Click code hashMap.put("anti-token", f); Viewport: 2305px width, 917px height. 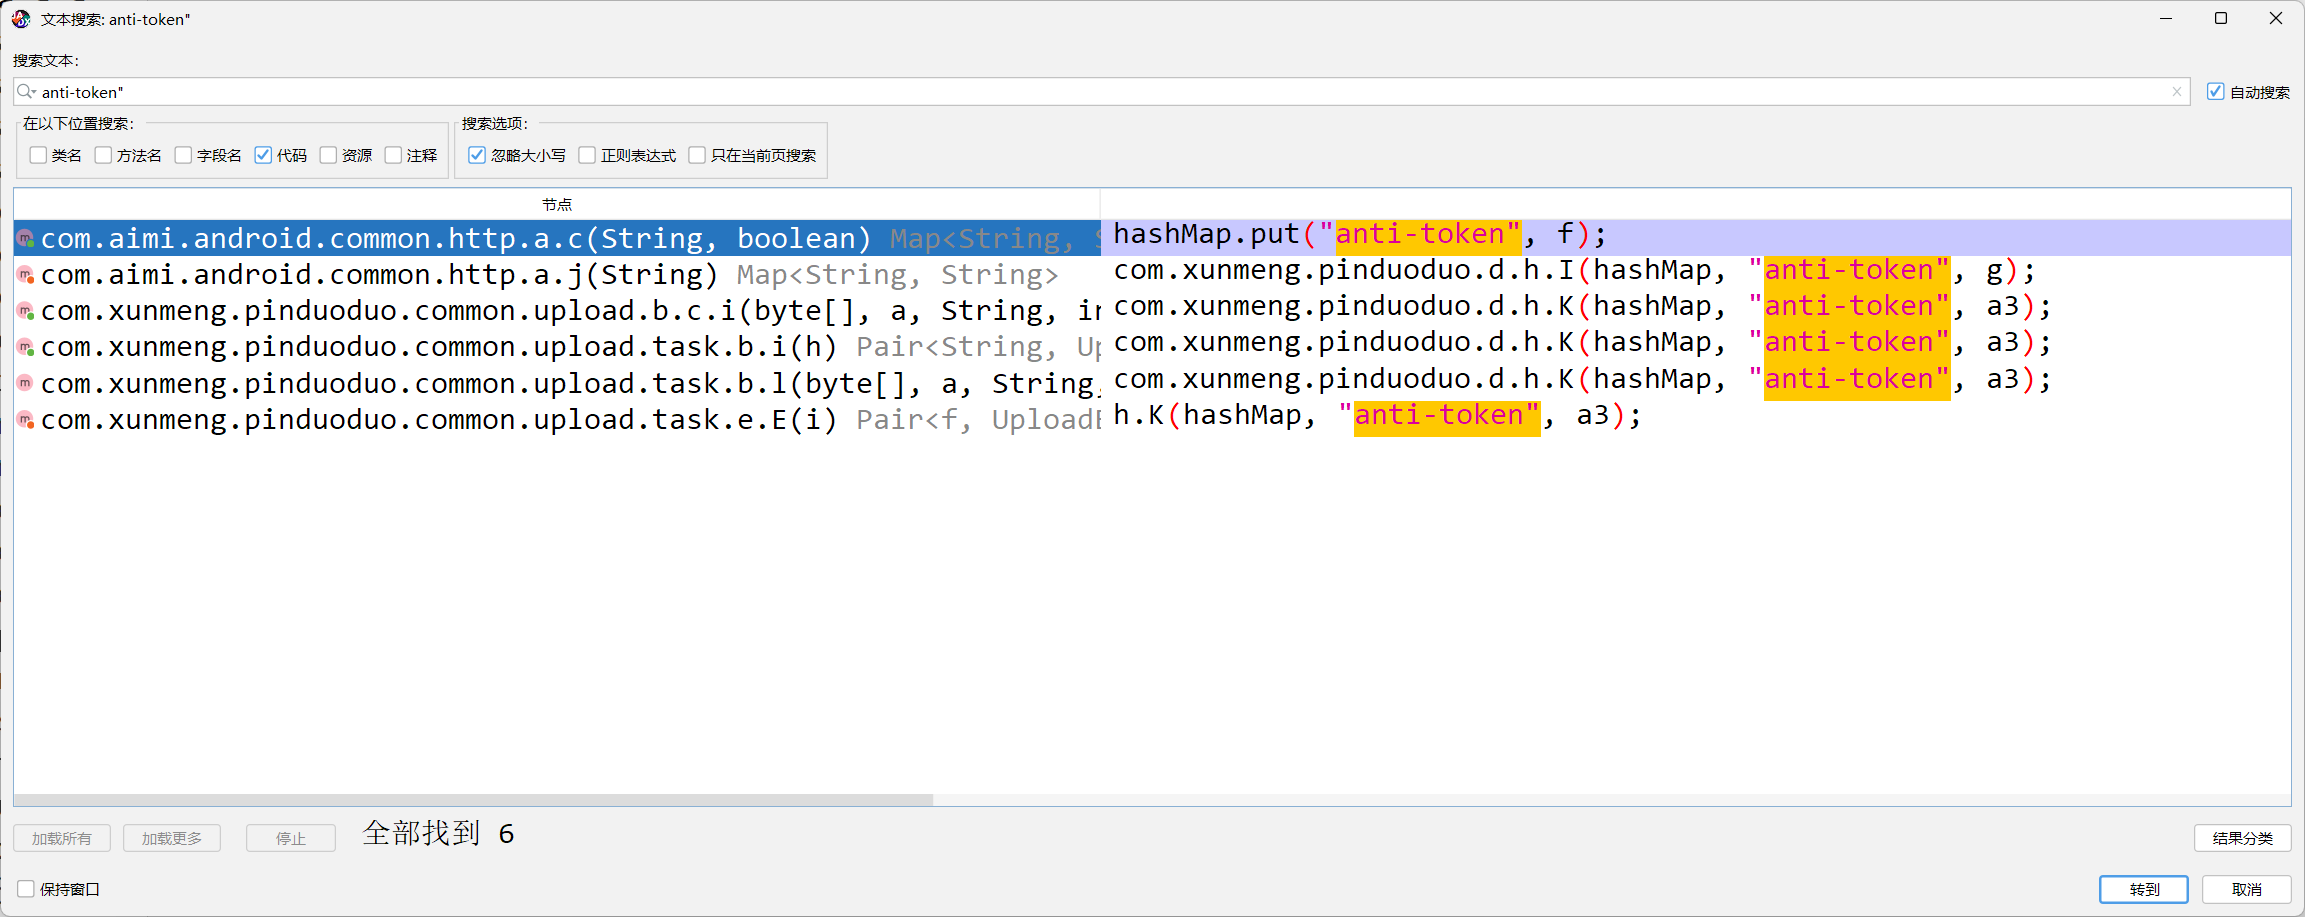1360,234
